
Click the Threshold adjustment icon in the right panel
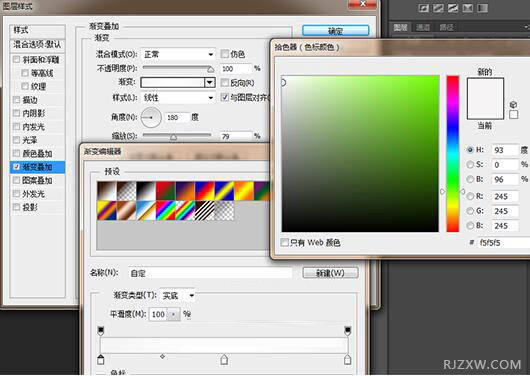[x=453, y=8]
